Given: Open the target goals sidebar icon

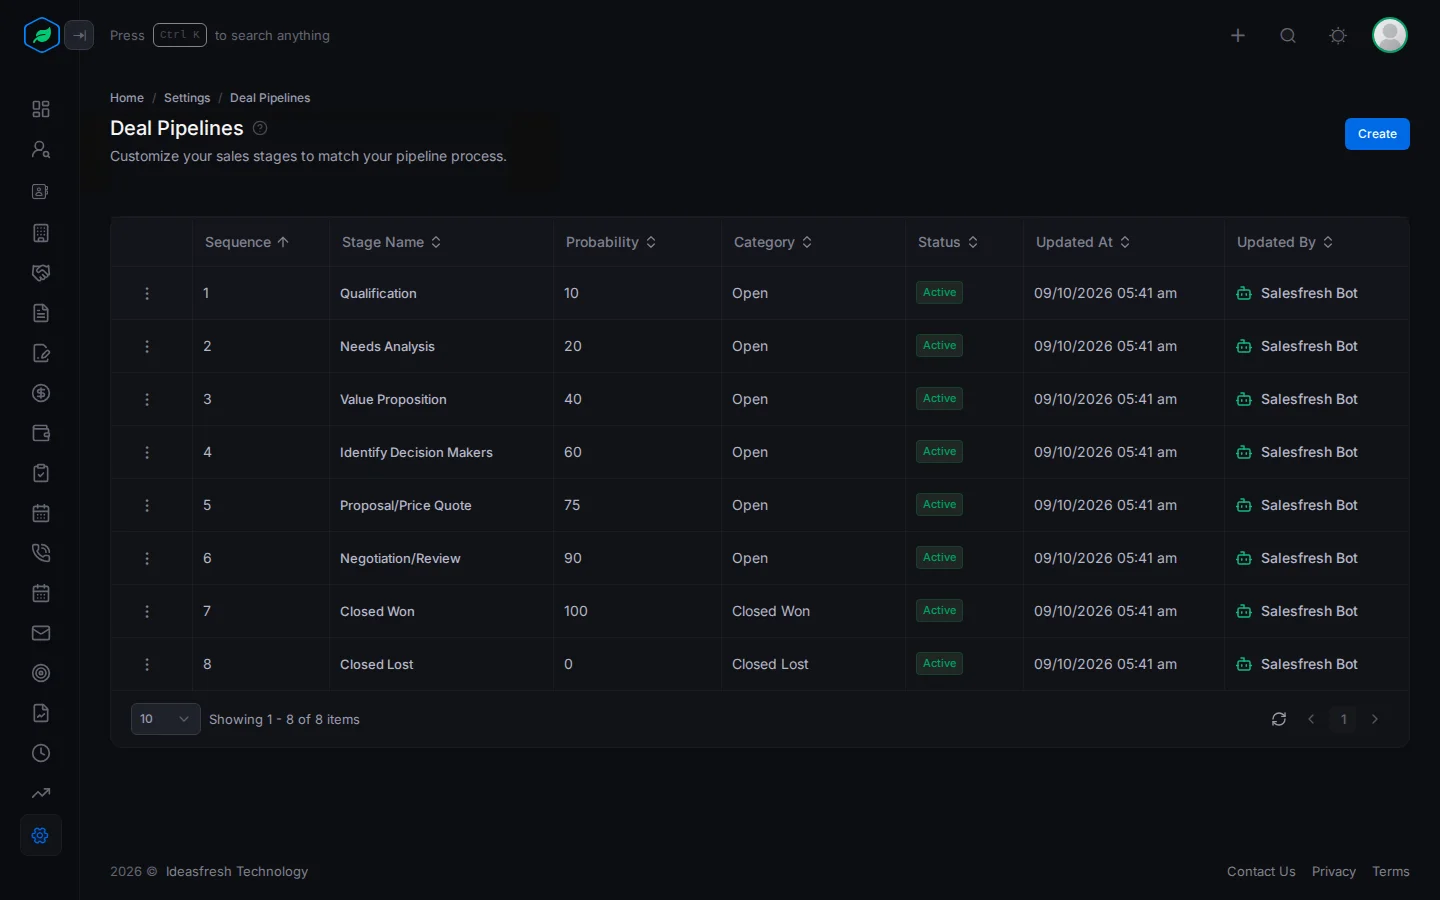Looking at the screenshot, I should point(41,673).
